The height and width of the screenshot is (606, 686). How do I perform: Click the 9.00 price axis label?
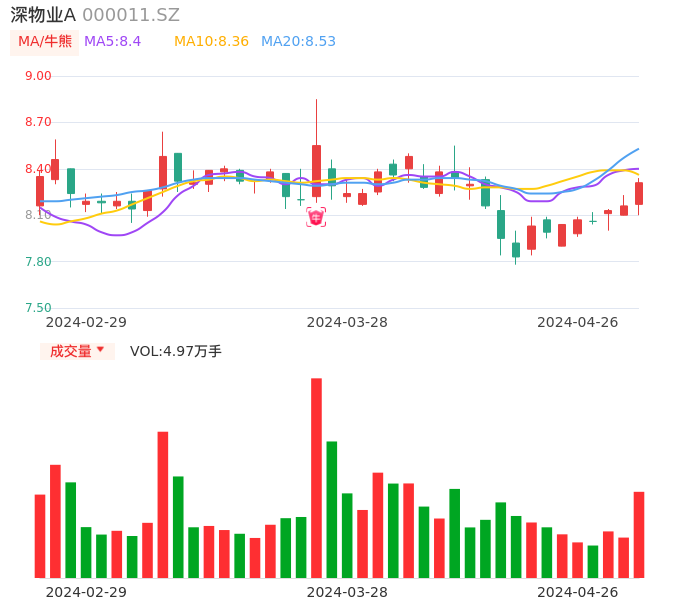point(37,76)
